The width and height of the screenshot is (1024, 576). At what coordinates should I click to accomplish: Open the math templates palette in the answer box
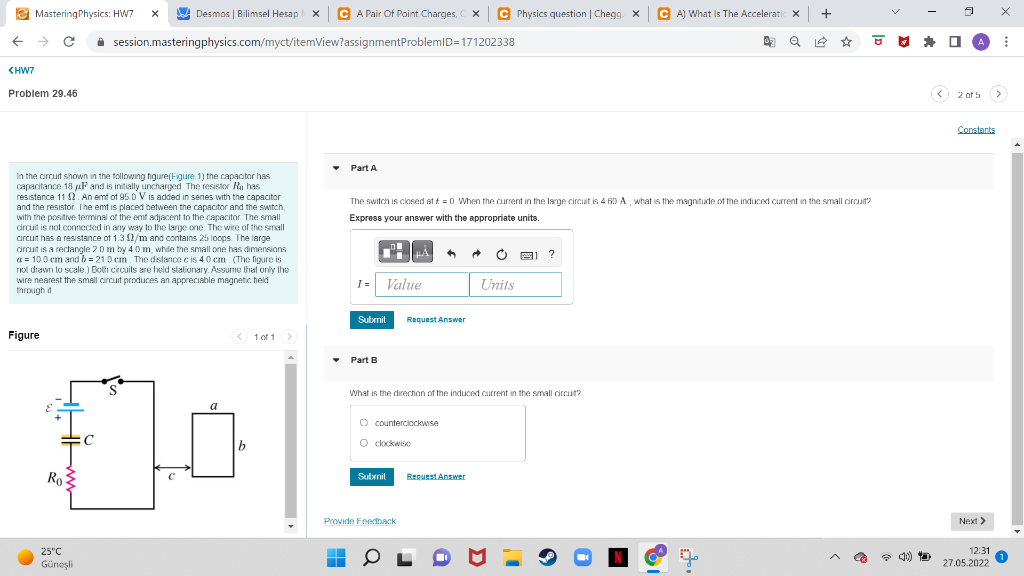click(x=394, y=253)
